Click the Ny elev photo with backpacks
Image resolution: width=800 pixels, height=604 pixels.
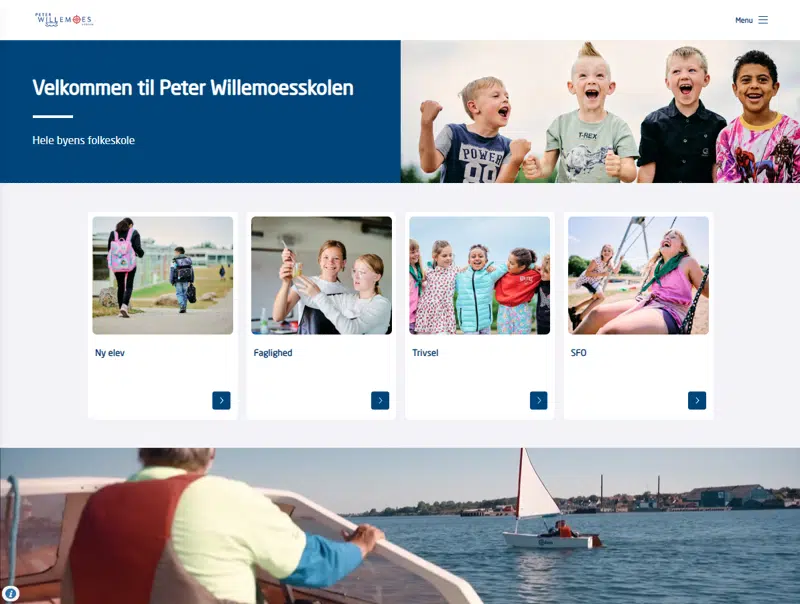pos(162,275)
